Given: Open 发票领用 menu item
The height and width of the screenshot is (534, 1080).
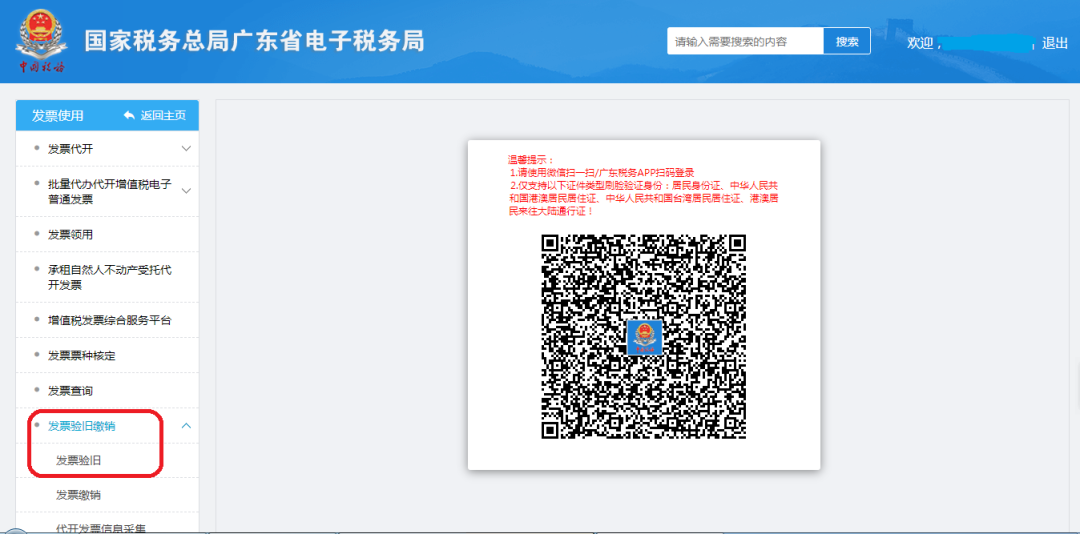Looking at the screenshot, I should (x=70, y=234).
